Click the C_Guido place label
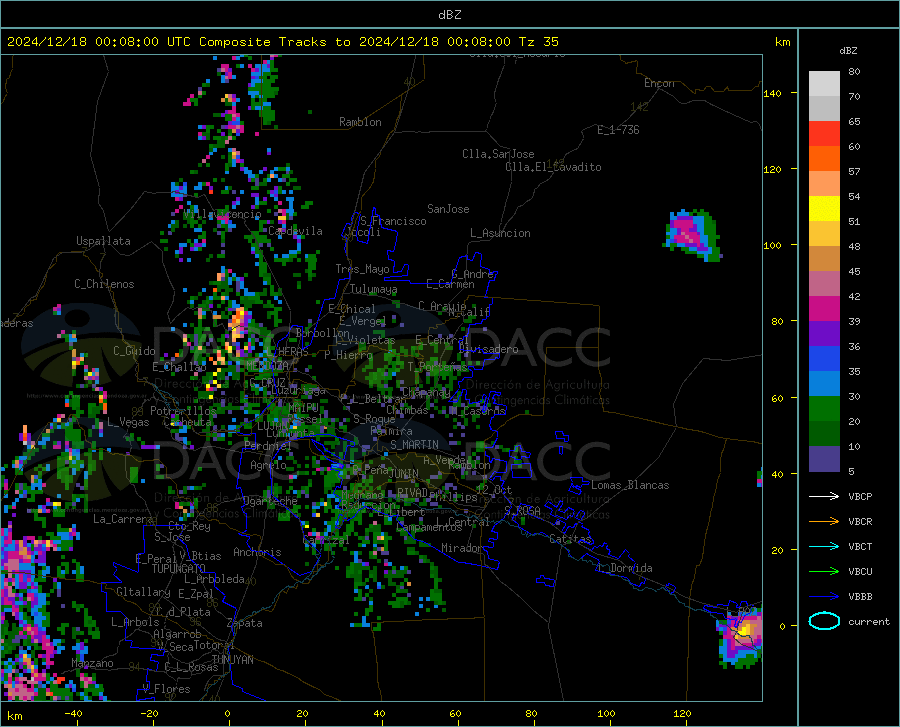The width and height of the screenshot is (900, 727). tap(134, 351)
